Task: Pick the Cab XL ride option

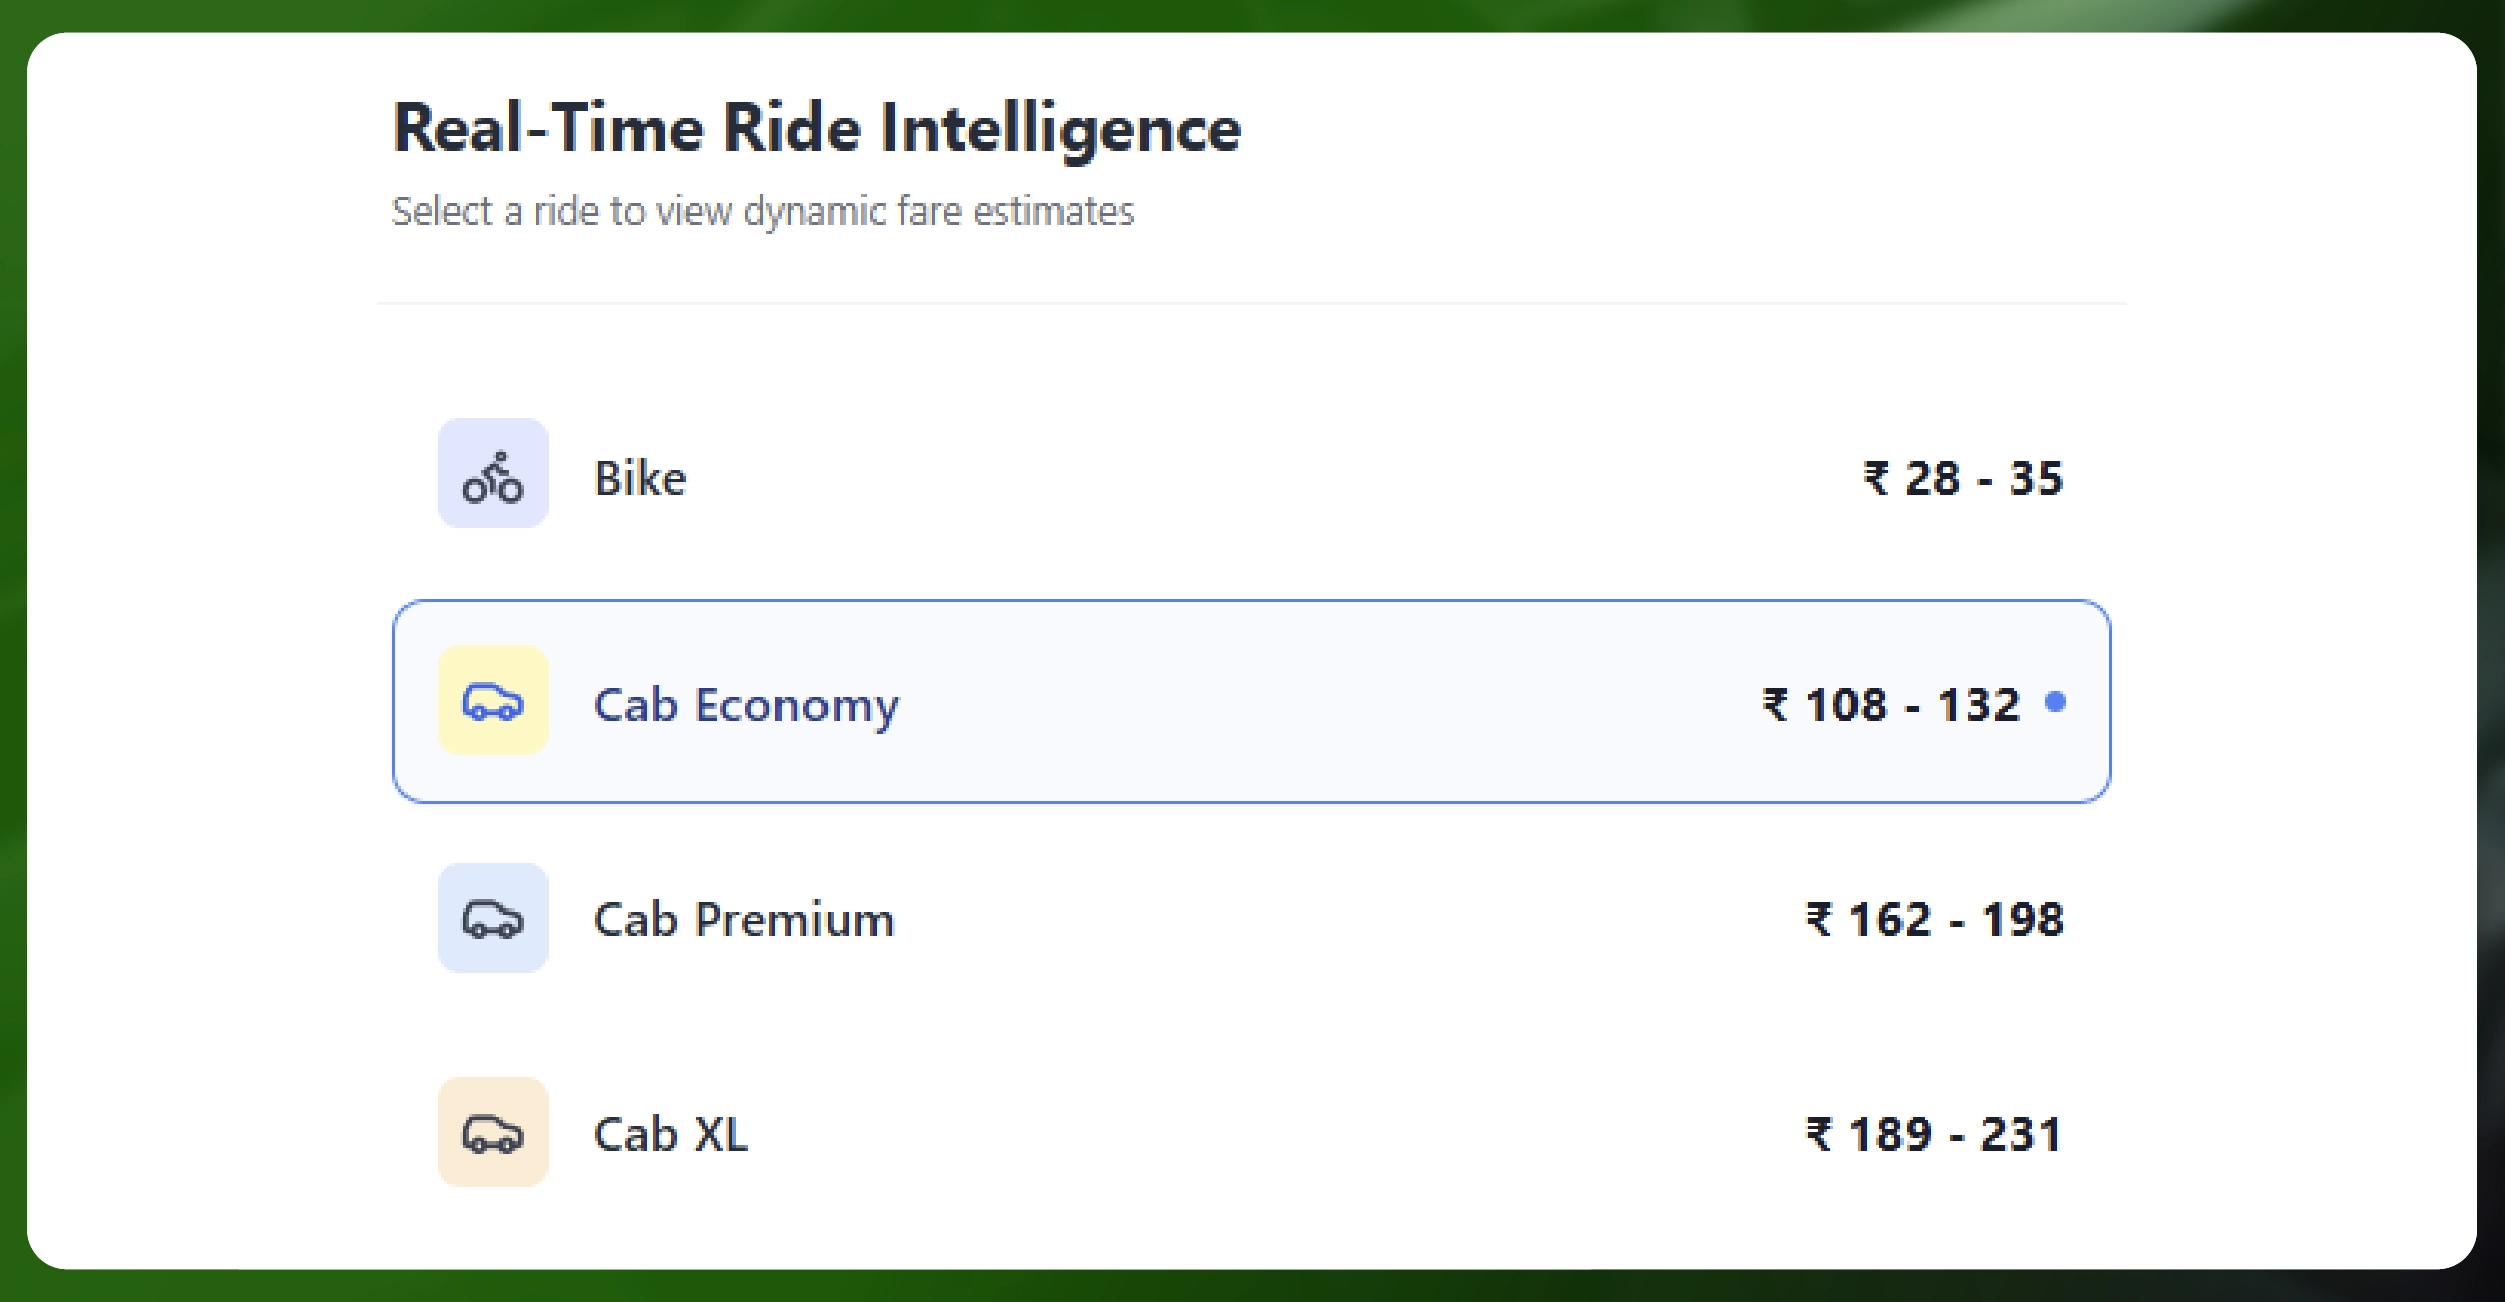Action: tap(1250, 1134)
